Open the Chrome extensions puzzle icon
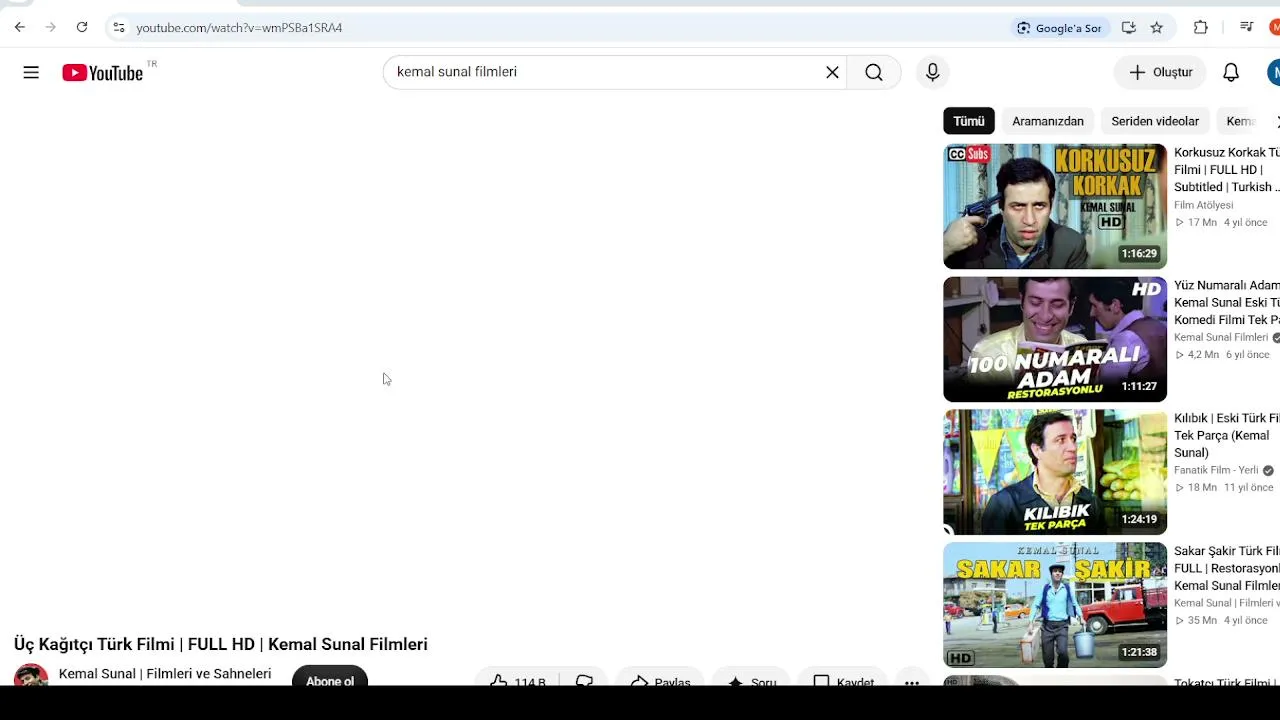 pyautogui.click(x=1201, y=27)
